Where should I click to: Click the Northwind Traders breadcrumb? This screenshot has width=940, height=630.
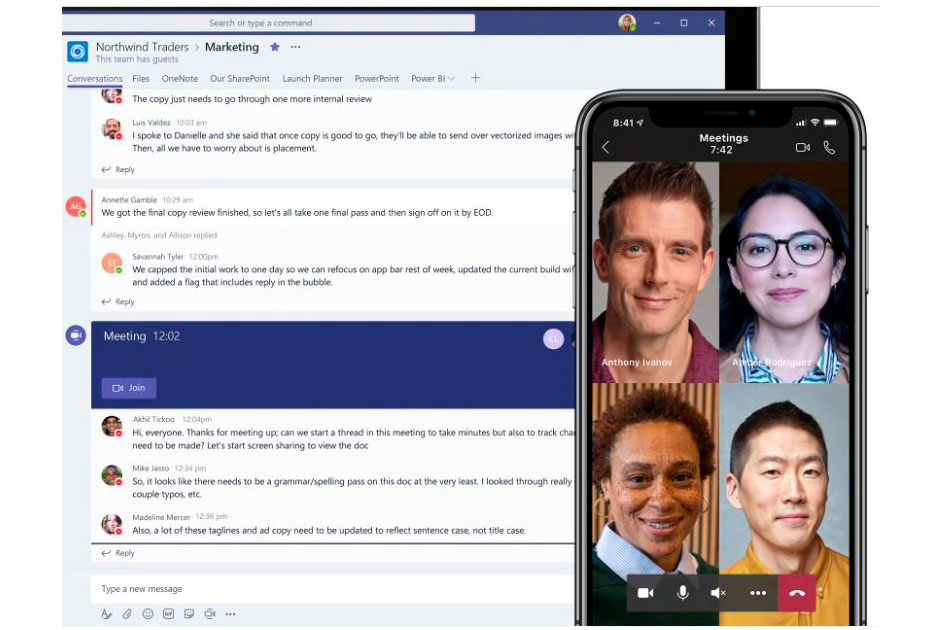(142, 47)
